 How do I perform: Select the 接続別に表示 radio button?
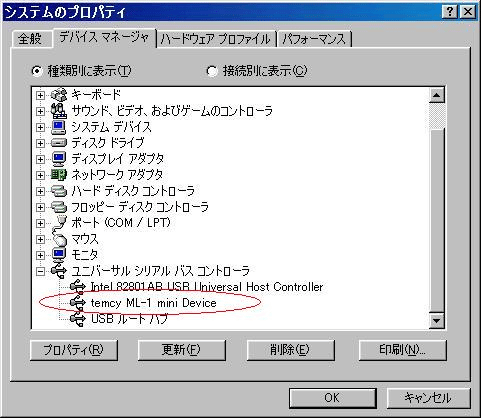212,71
